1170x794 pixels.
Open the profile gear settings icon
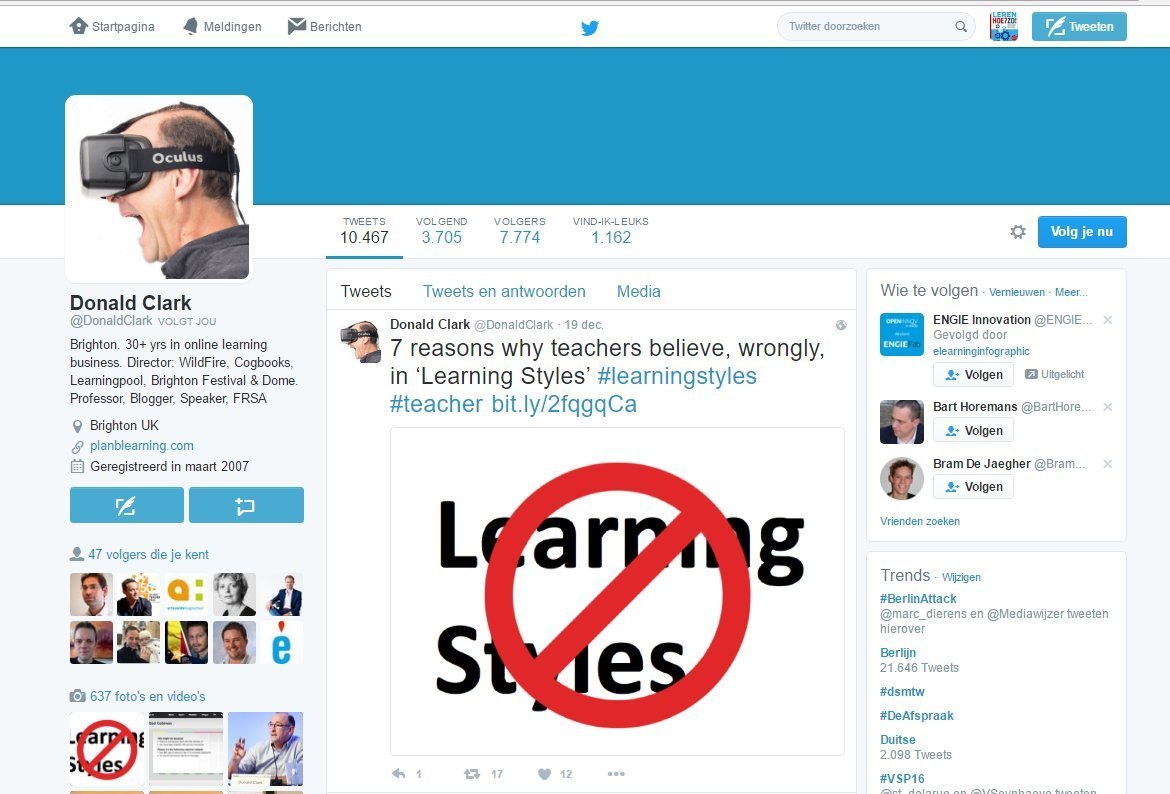[1018, 232]
